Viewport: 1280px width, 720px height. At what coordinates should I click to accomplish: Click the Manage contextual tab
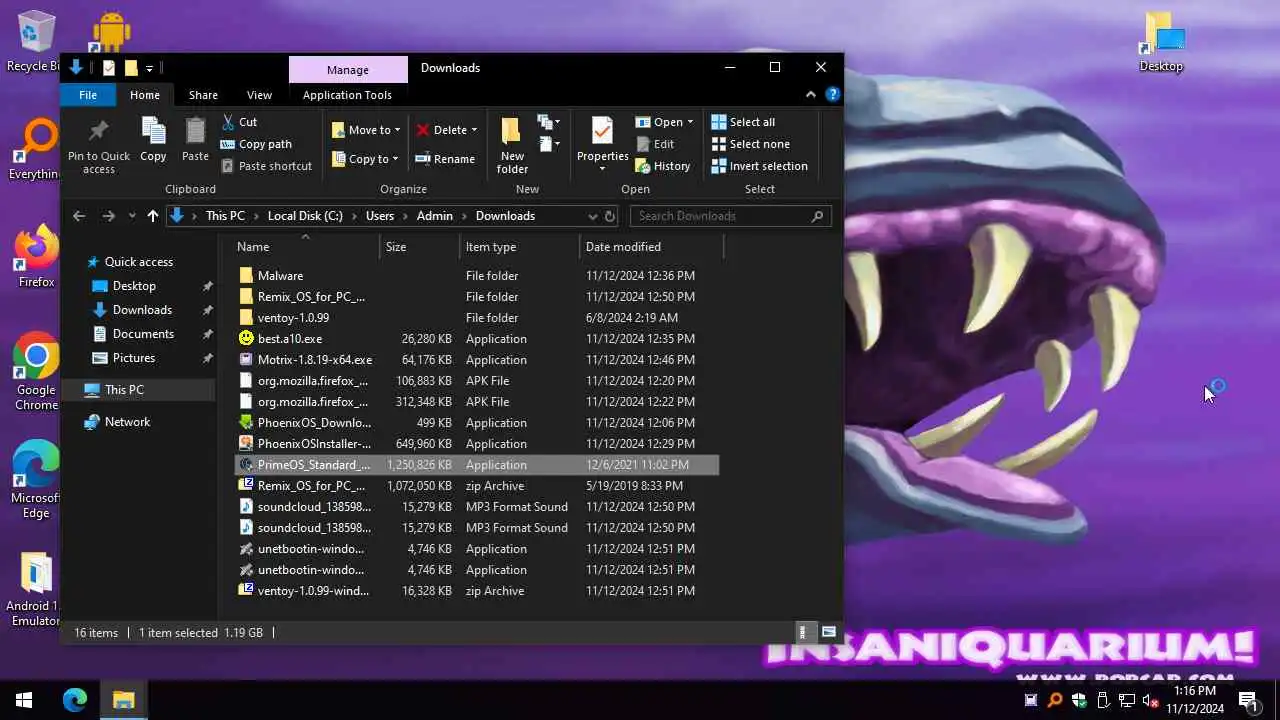click(348, 69)
